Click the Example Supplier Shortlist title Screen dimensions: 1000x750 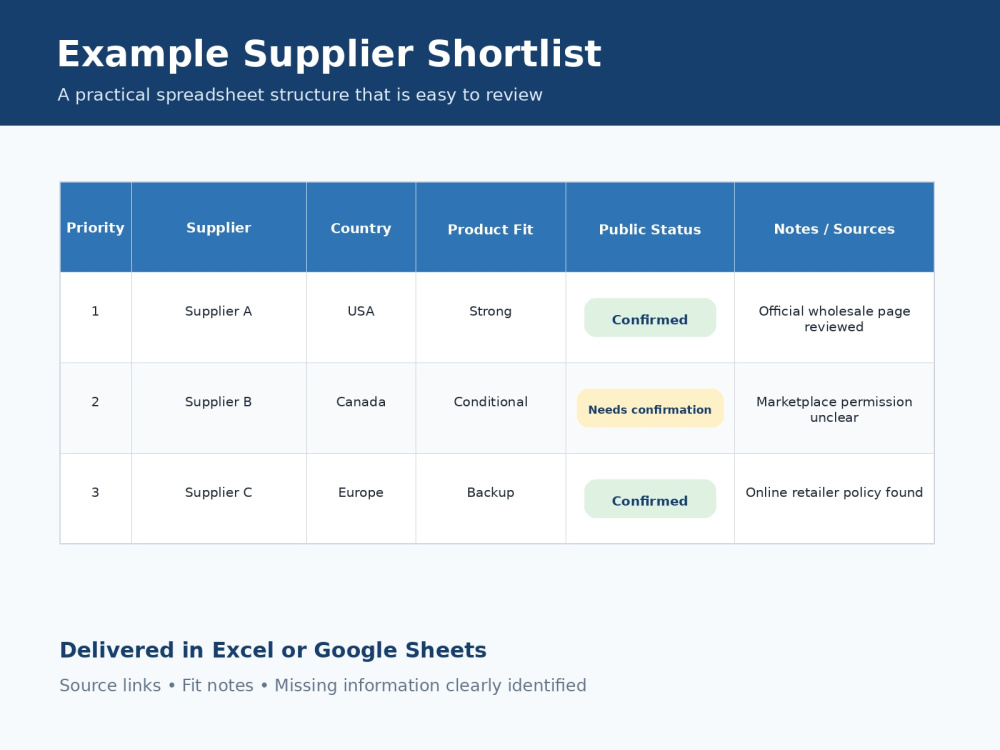pyautogui.click(x=329, y=54)
